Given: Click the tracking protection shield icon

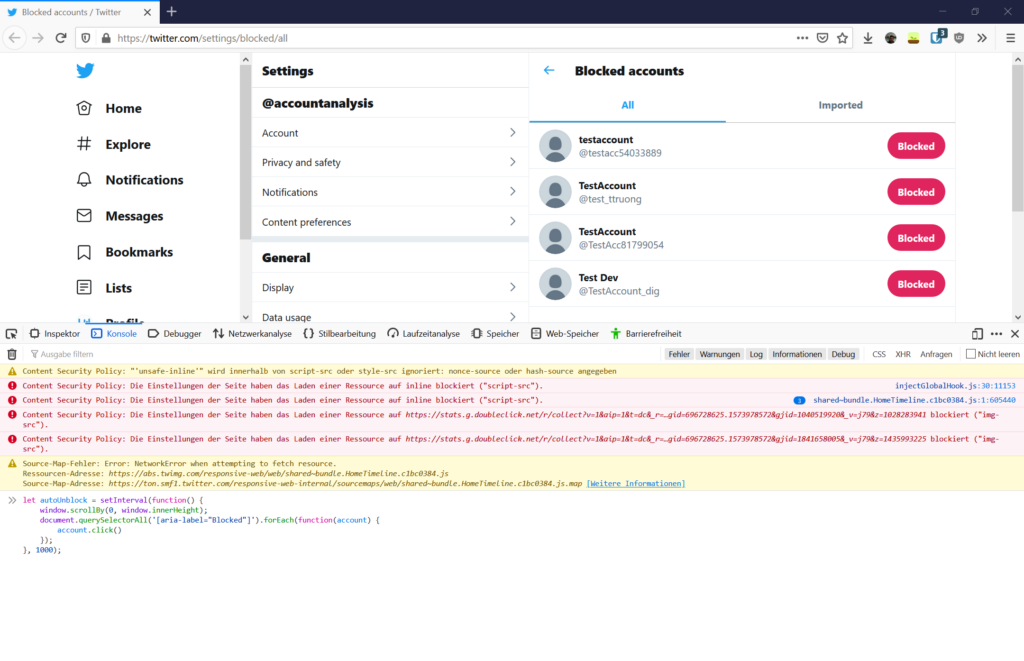Looking at the screenshot, I should pos(86,38).
